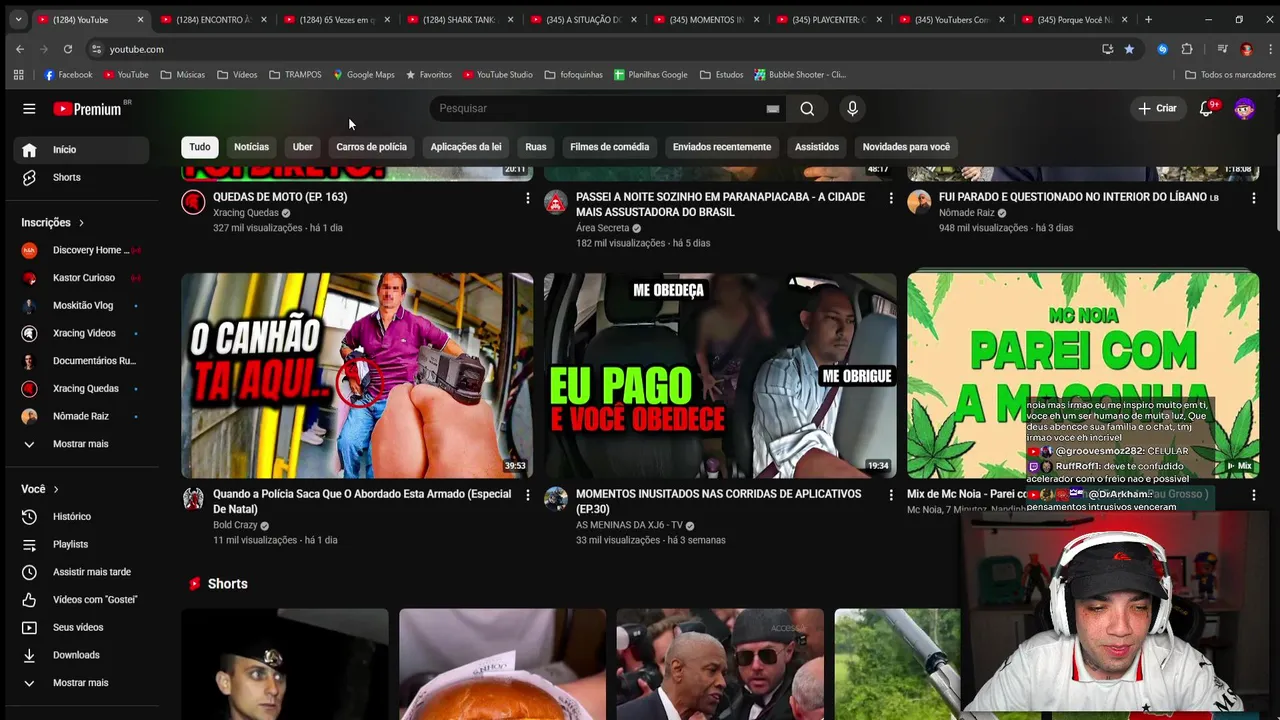Open the Bold Crazy channel link
The image size is (1280, 720).
point(235,525)
